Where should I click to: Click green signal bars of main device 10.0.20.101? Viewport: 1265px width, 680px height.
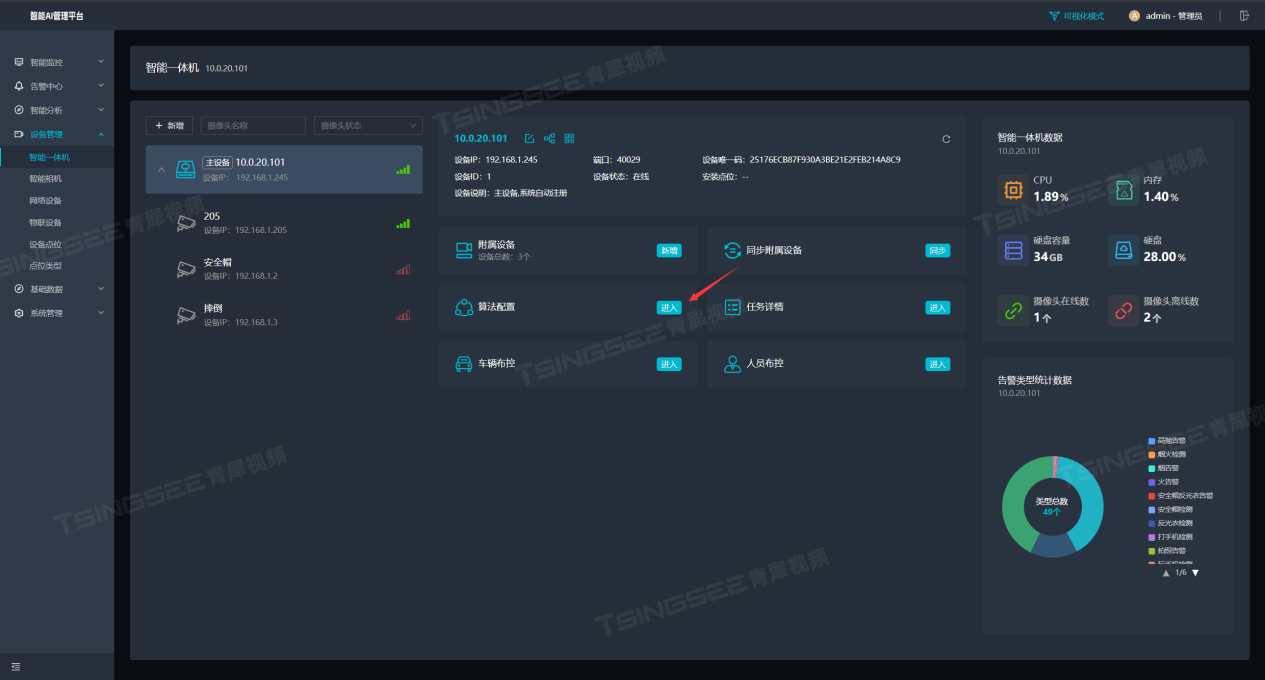coord(403,170)
